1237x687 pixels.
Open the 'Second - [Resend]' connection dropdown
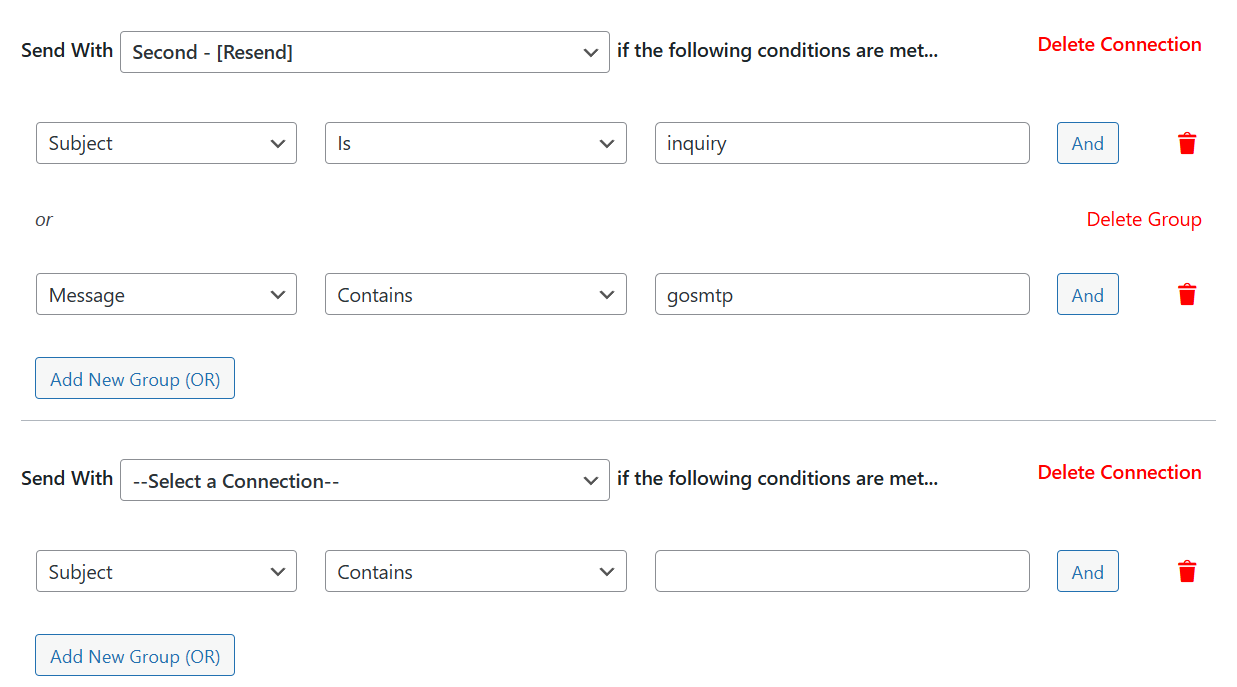(364, 52)
